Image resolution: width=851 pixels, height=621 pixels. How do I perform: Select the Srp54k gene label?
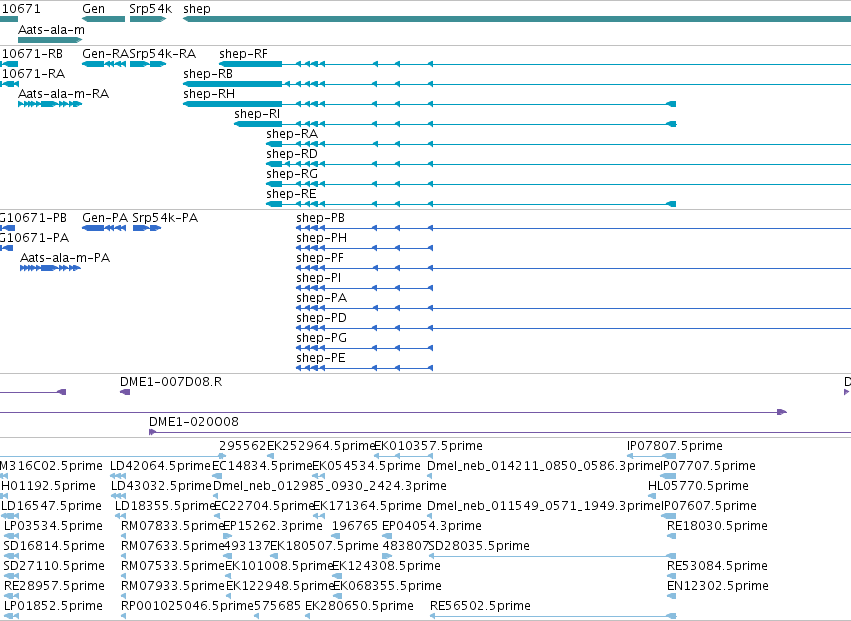coord(150,9)
